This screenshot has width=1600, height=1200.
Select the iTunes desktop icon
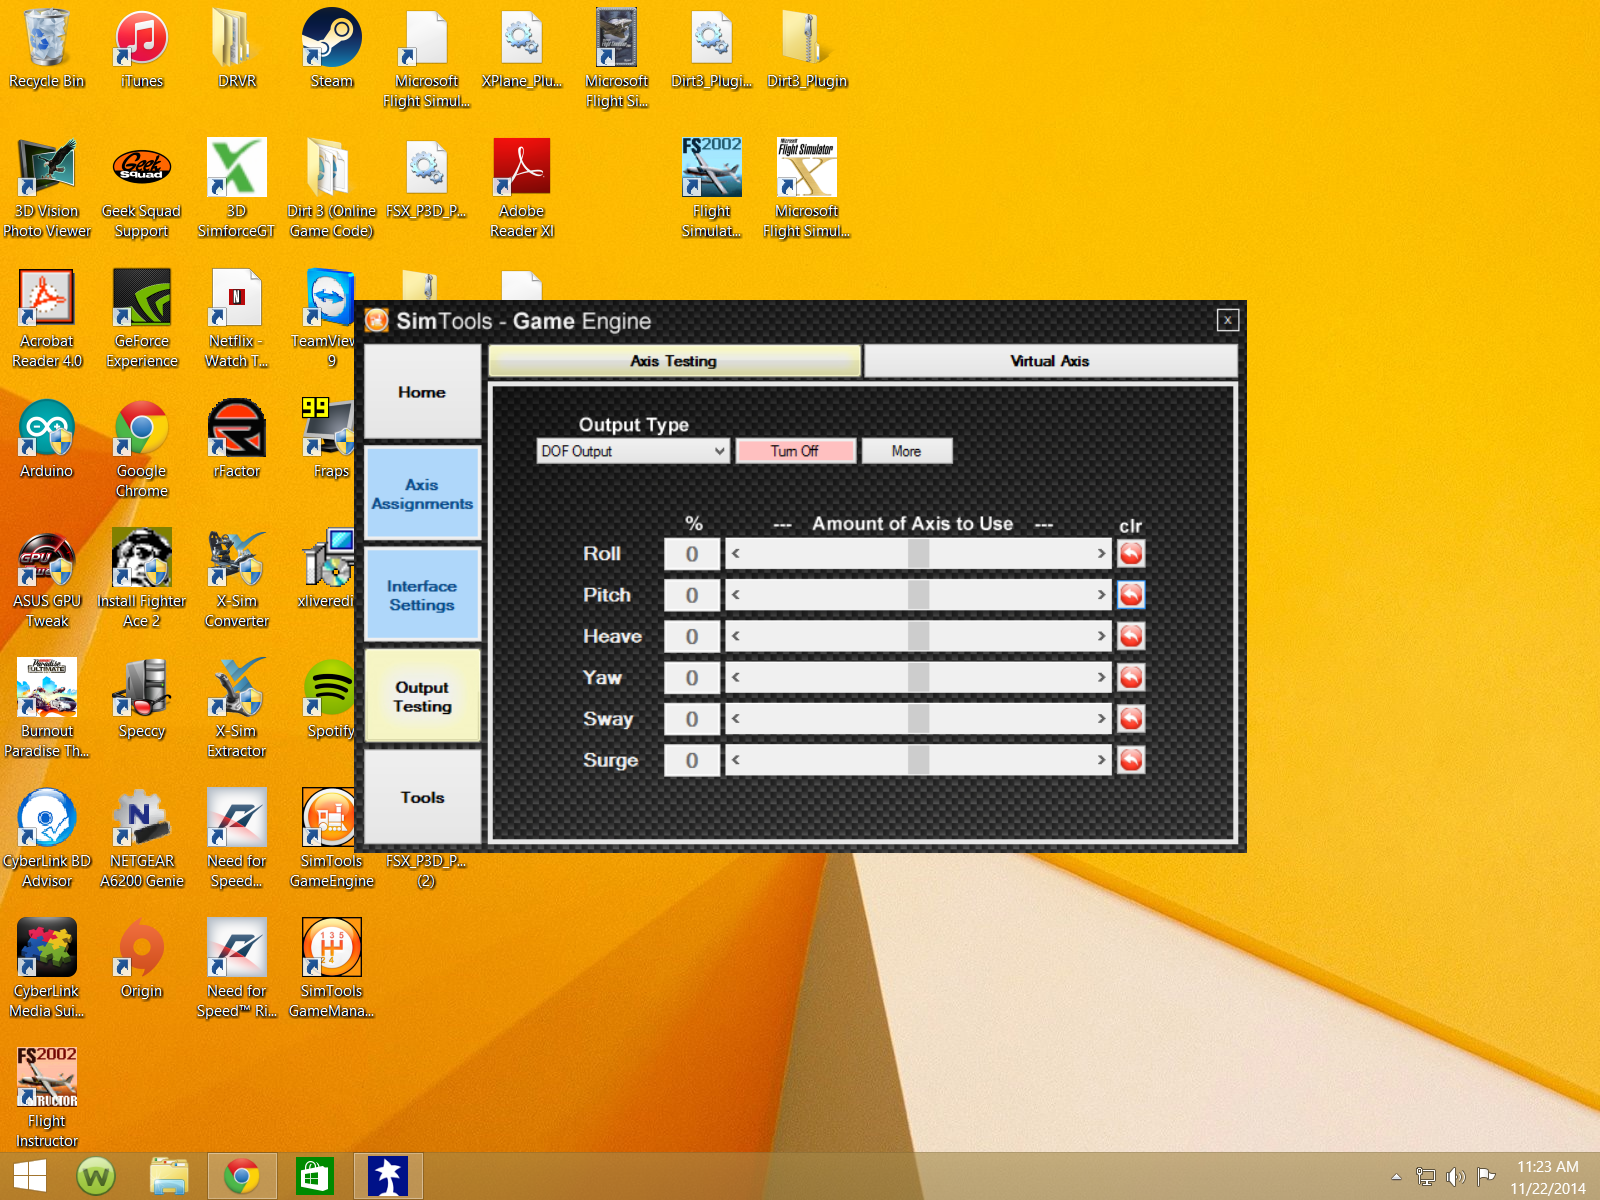coord(142,48)
